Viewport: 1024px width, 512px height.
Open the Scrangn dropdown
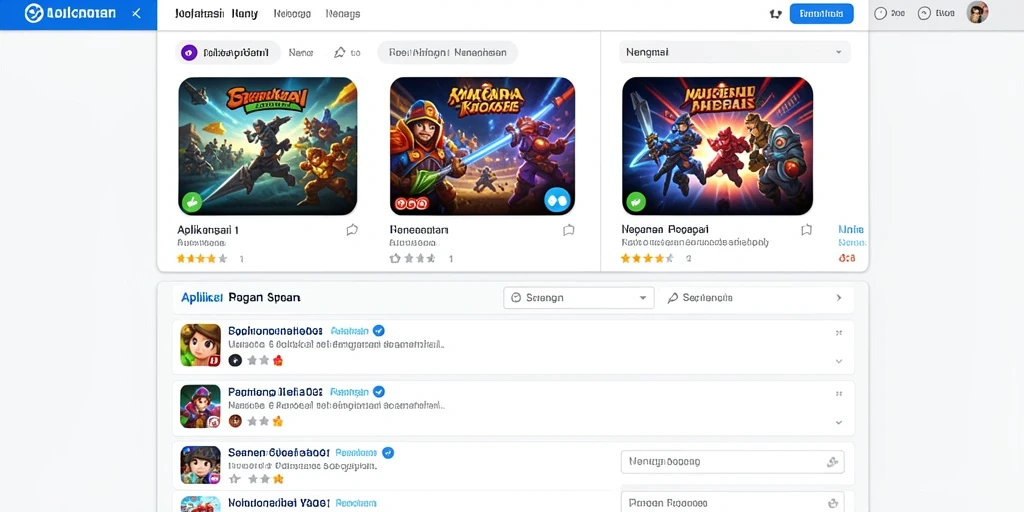click(x=579, y=298)
